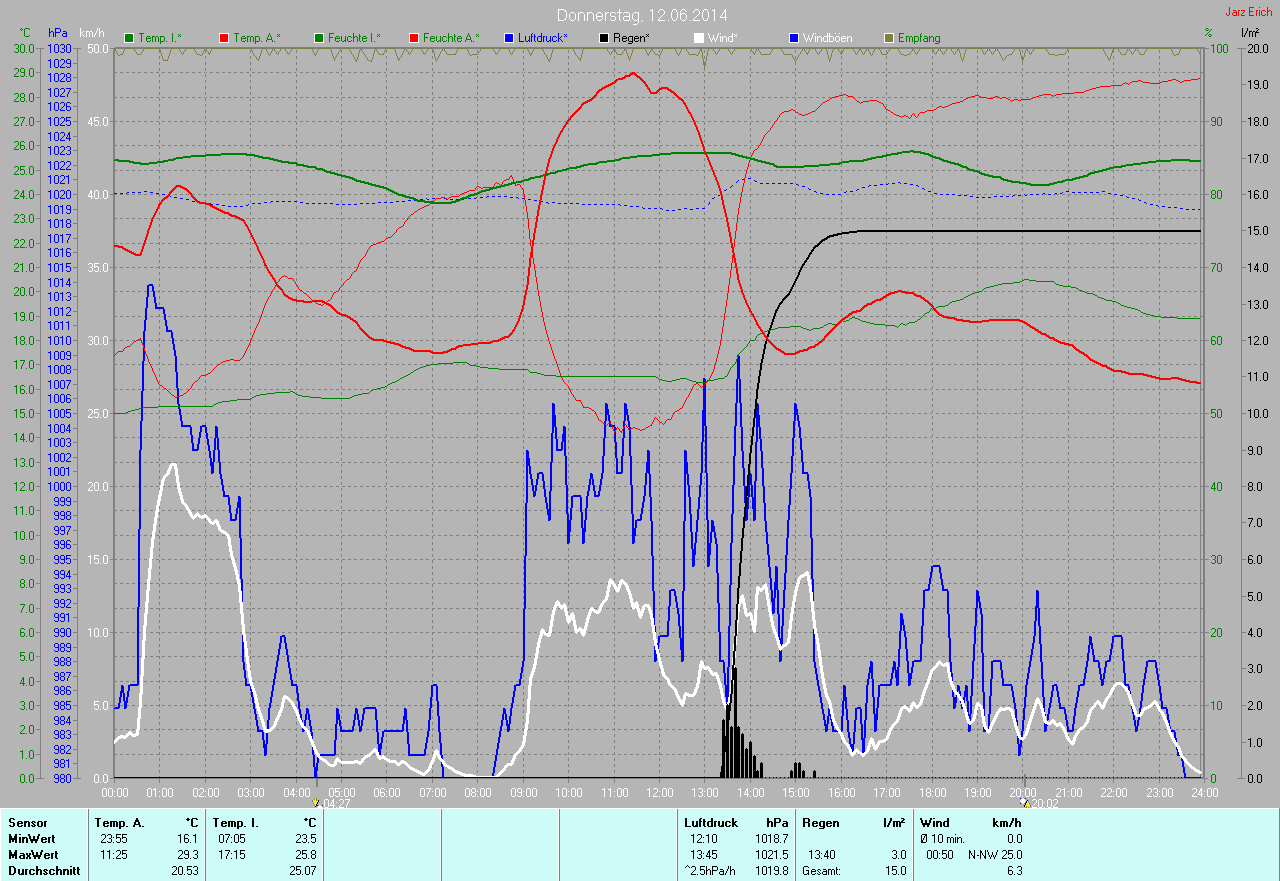Click the maximum pressure value "1021.5"
Viewport: 1280px width, 881px height.
tap(771, 855)
